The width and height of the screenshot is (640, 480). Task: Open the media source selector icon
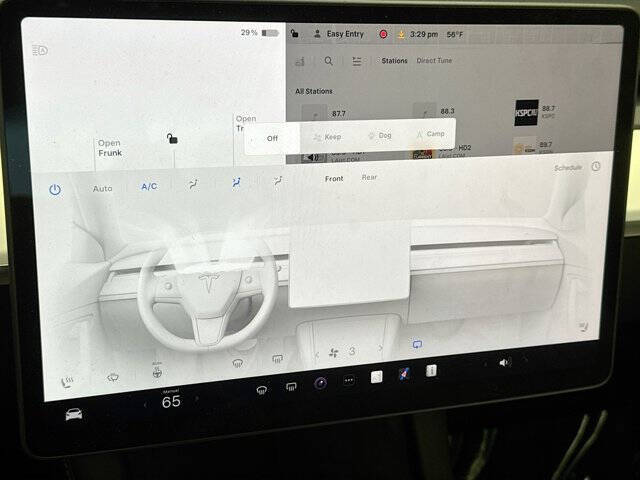[300, 61]
